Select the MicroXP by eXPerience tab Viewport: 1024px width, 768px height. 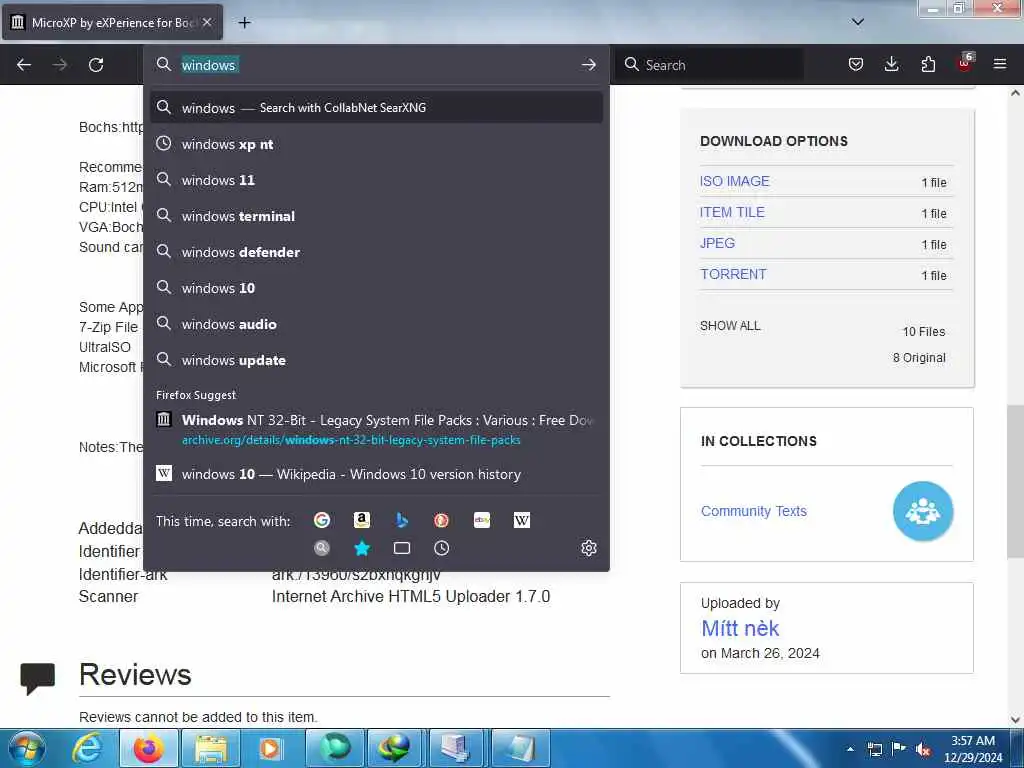(x=113, y=22)
